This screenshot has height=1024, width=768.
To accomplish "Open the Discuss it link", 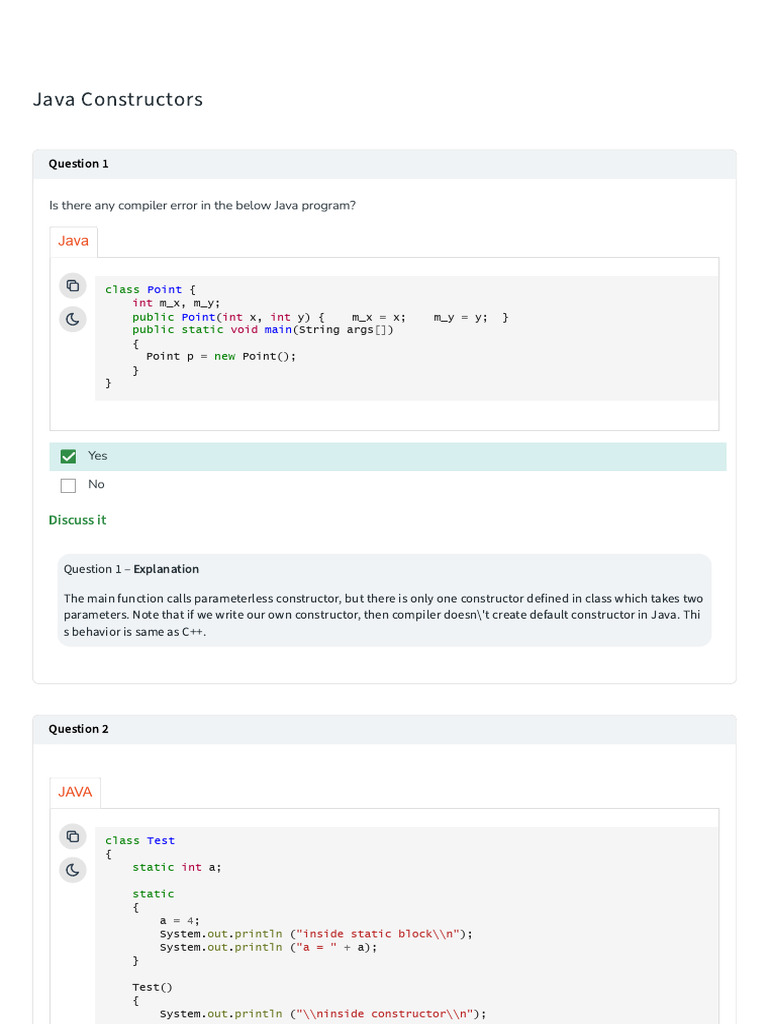I will 77,520.
